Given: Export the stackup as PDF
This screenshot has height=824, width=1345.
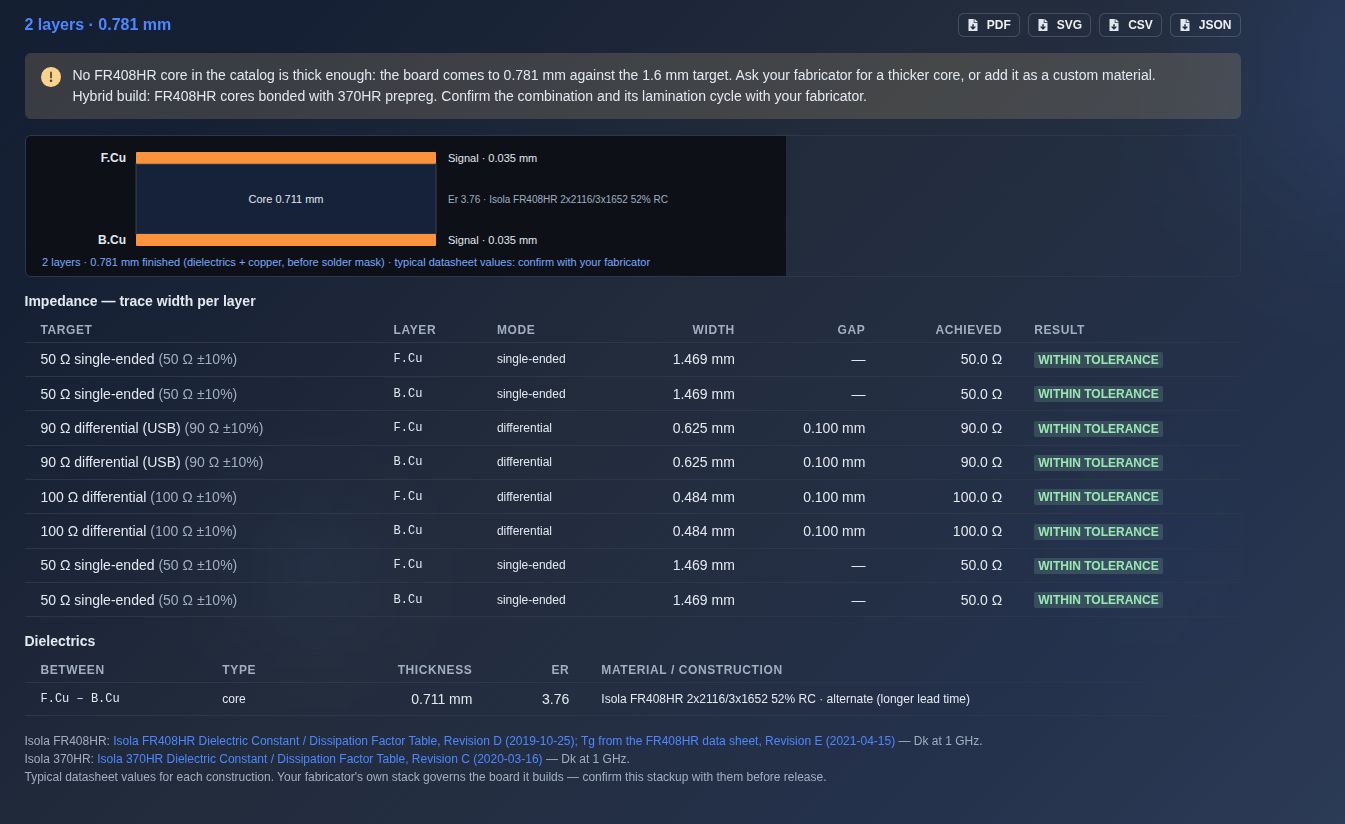Looking at the screenshot, I should [988, 25].
